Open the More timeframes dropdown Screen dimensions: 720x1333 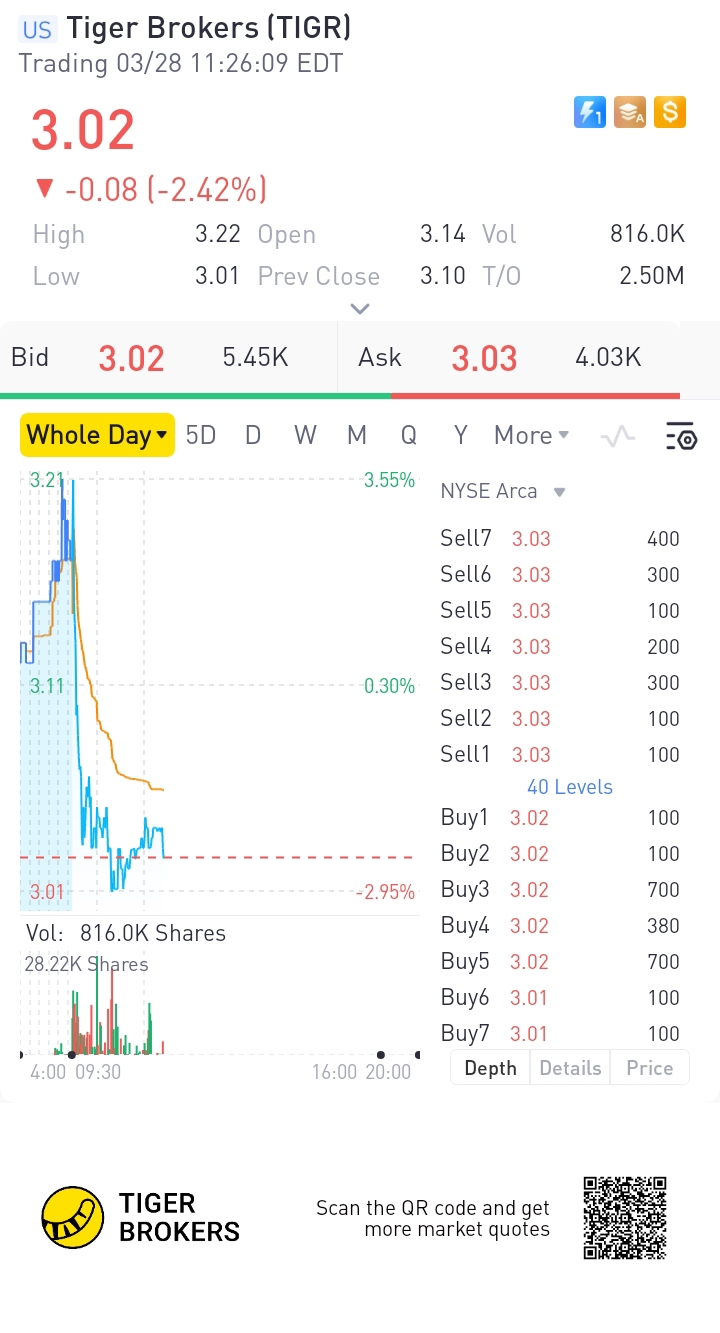(532, 435)
